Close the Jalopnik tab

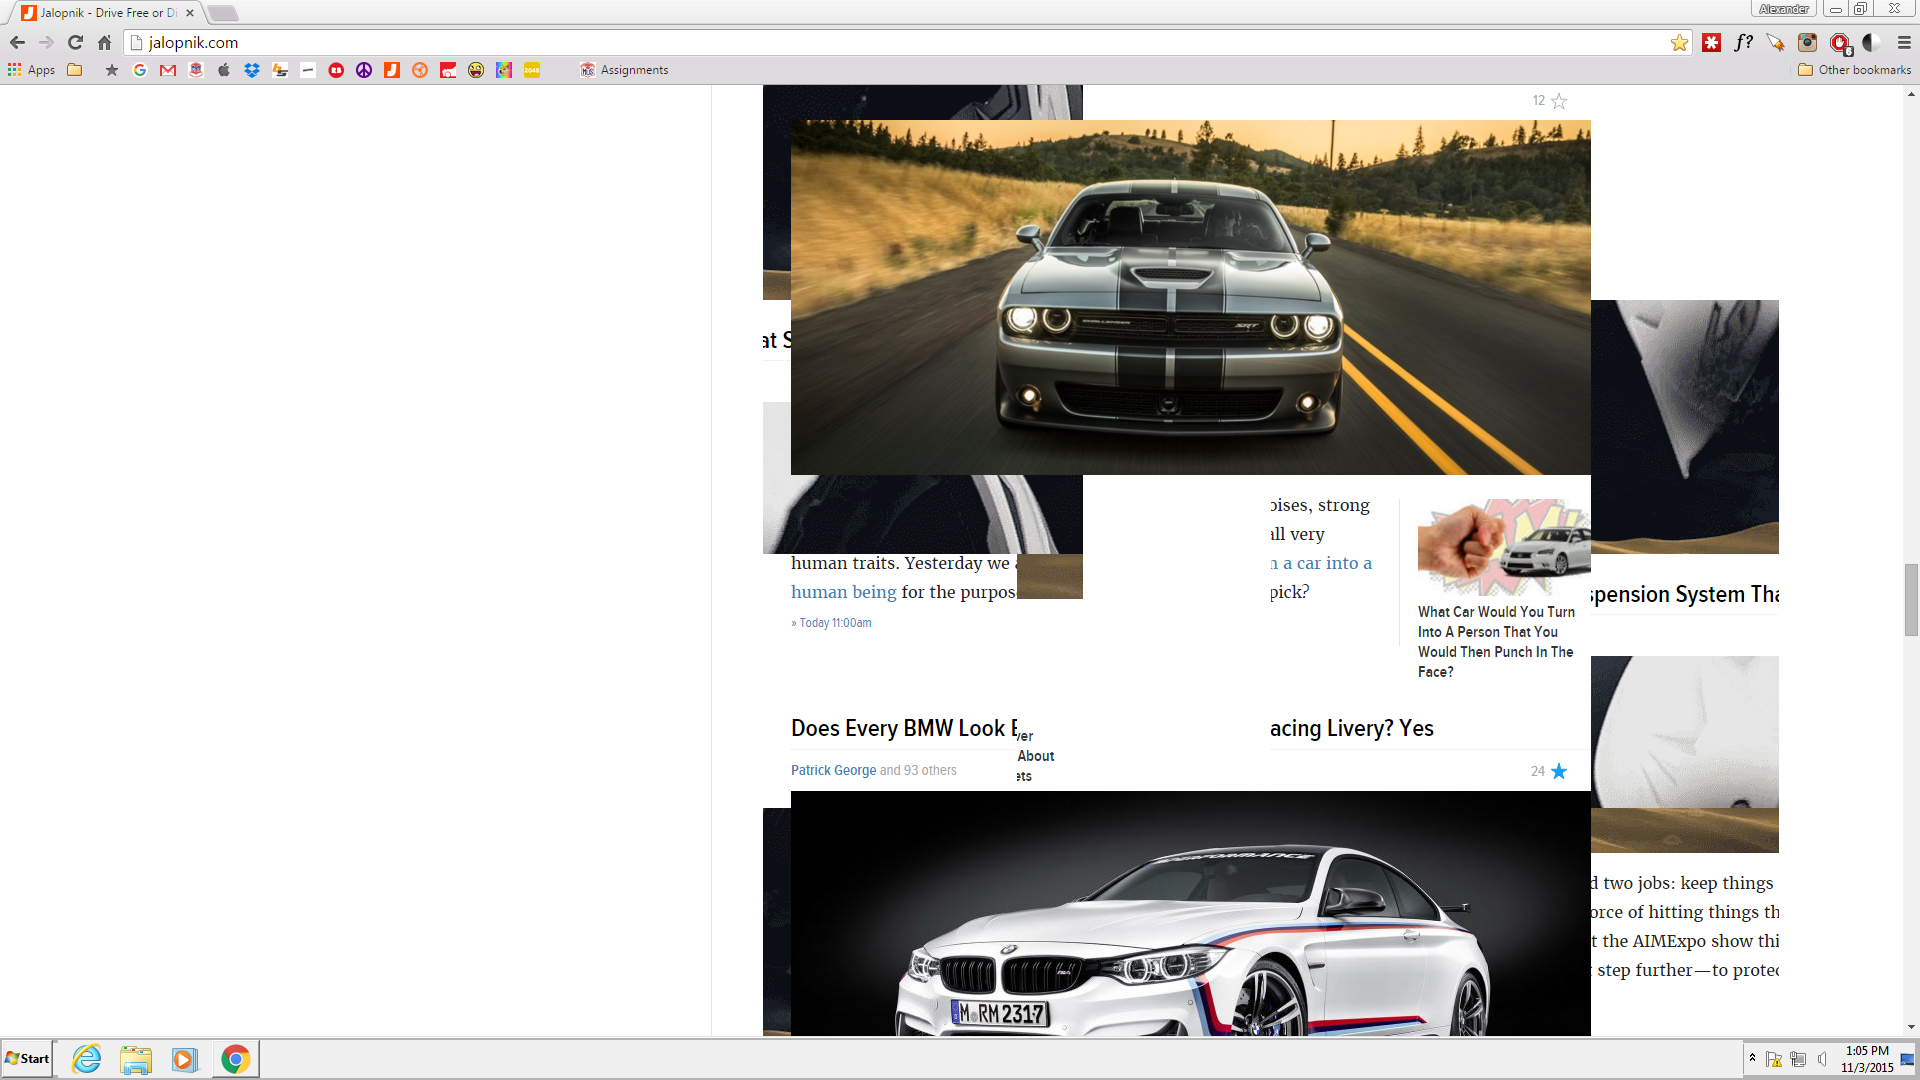[190, 13]
